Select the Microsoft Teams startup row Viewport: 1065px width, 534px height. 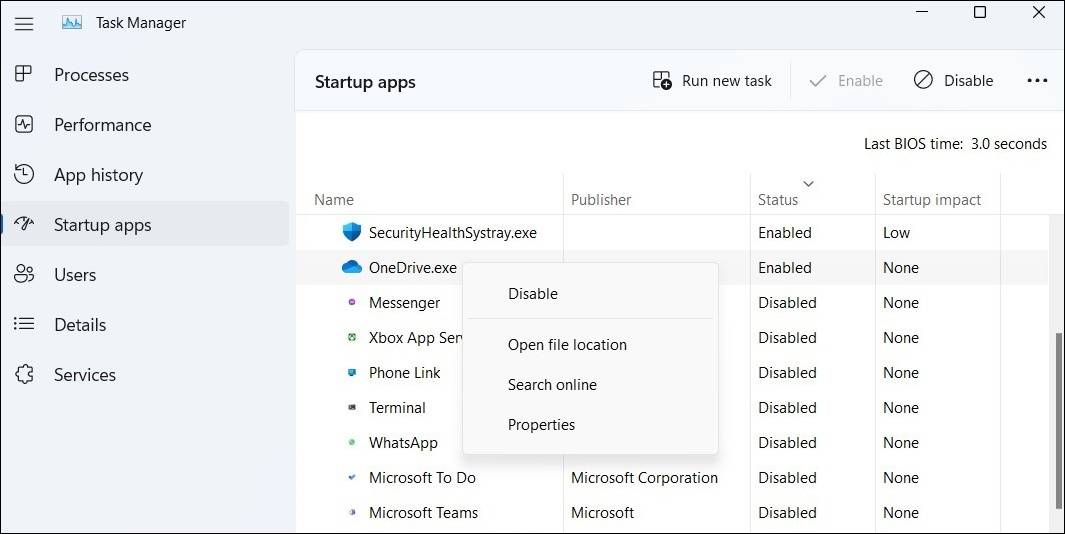[x=423, y=513]
